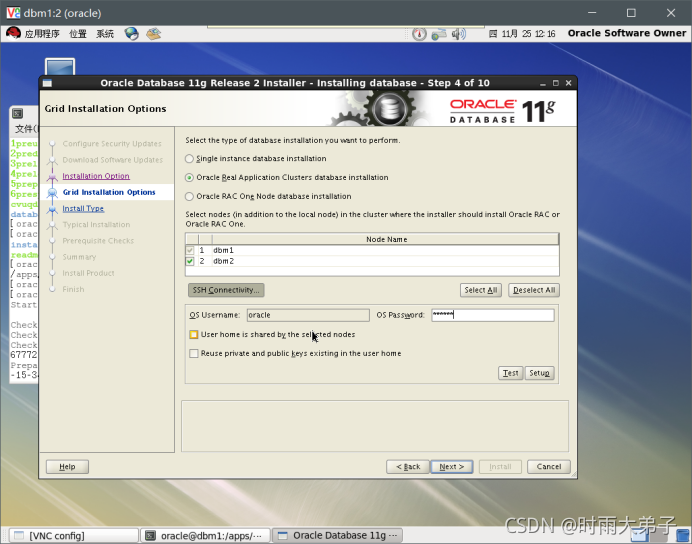Image resolution: width=692 pixels, height=544 pixels.
Task: Open the network connection tray icon
Action: pyautogui.click(x=439, y=34)
